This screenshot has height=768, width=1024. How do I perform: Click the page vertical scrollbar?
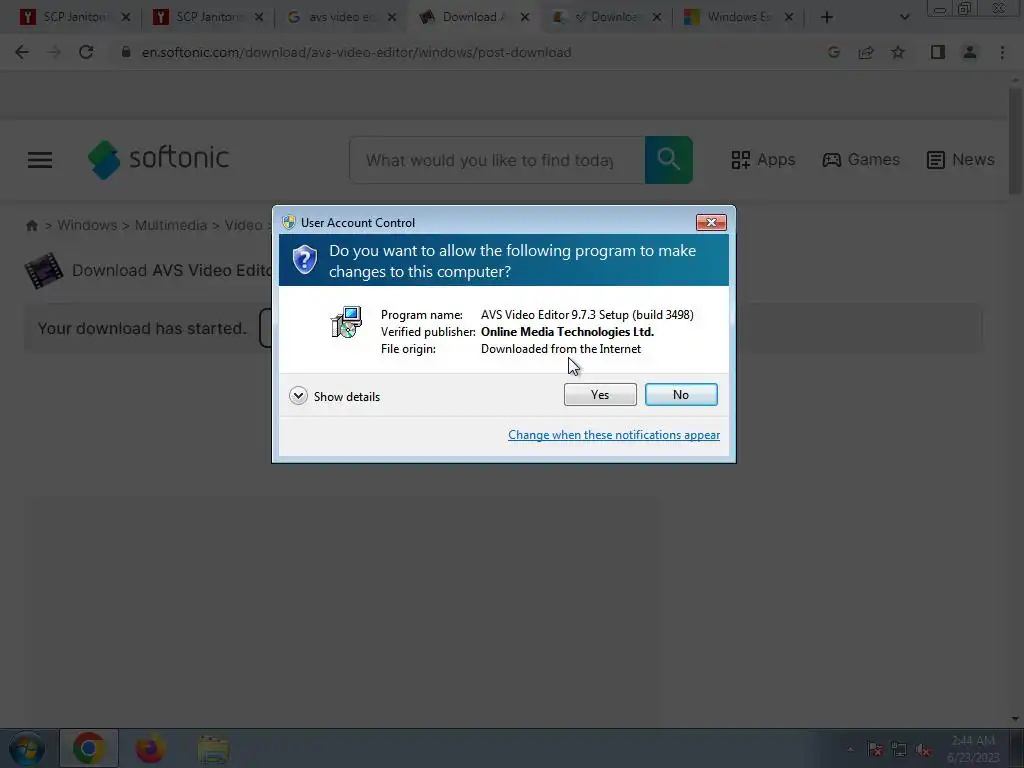coord(1015,140)
